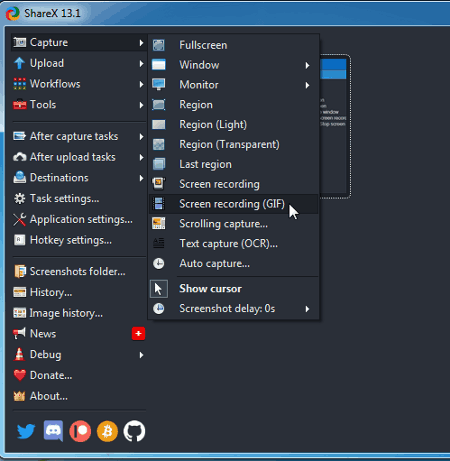Click the Screenshot delay clock icon

pos(159,308)
